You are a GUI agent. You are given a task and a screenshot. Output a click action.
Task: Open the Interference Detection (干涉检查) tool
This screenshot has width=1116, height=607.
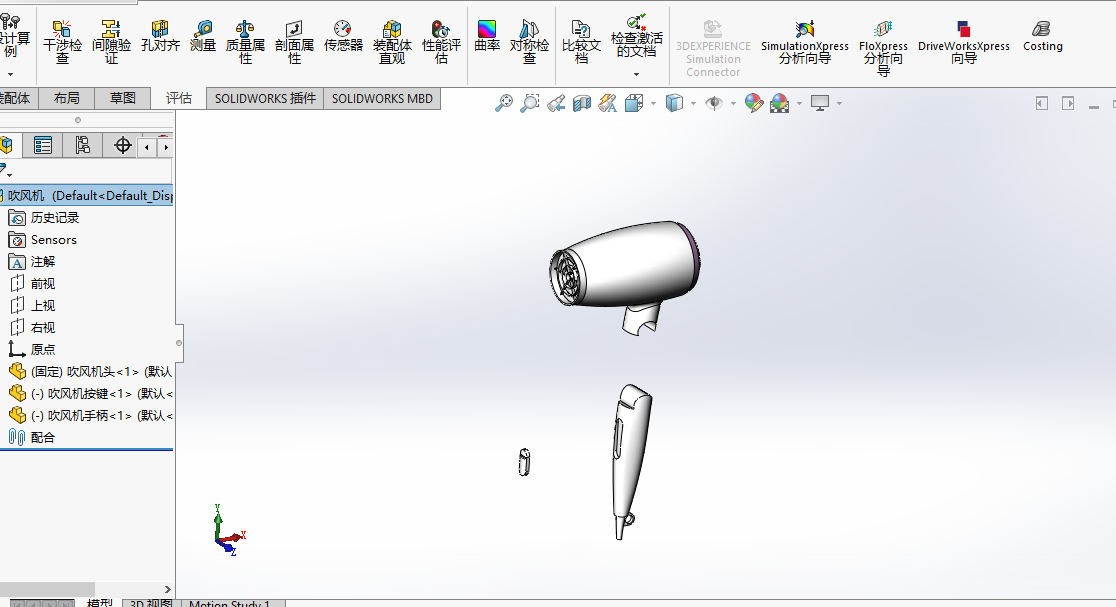[62, 42]
